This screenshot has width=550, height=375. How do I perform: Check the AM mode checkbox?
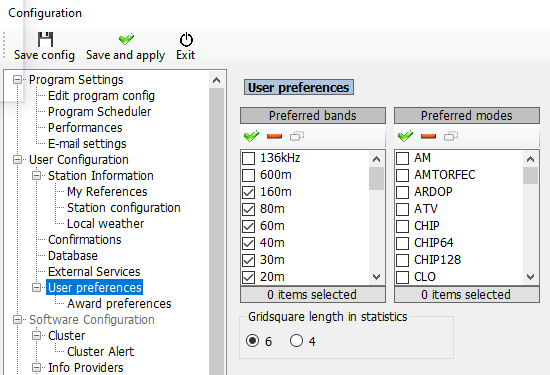tap(403, 158)
